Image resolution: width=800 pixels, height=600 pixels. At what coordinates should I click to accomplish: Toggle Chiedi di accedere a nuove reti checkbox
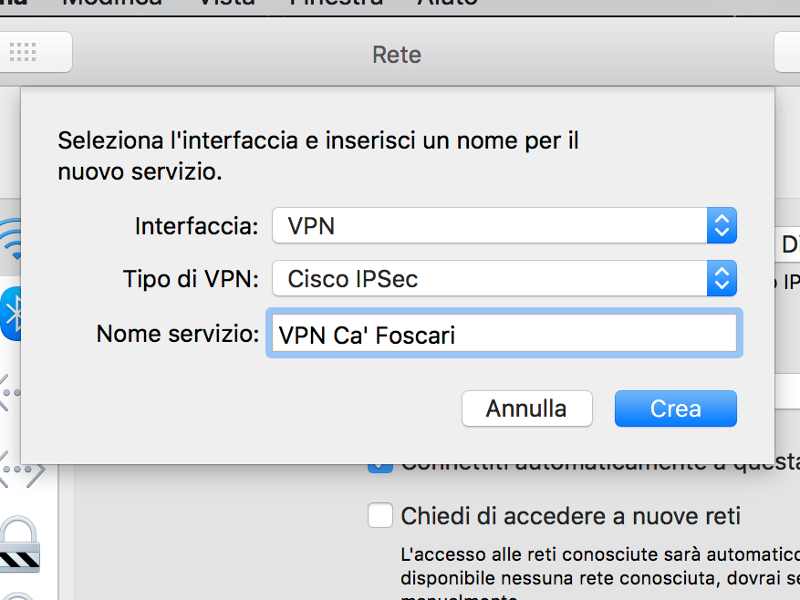(380, 515)
